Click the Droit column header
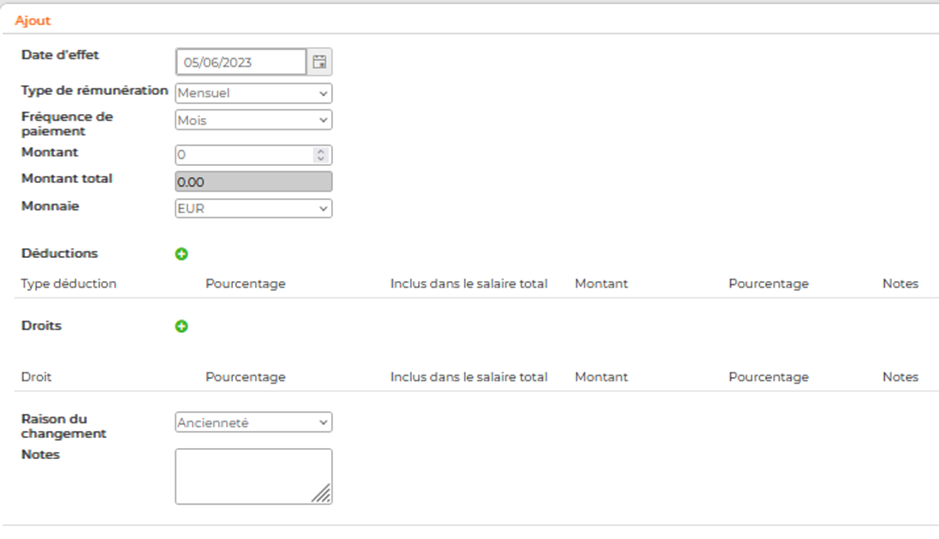This screenshot has width=939, height=539. click(37, 377)
